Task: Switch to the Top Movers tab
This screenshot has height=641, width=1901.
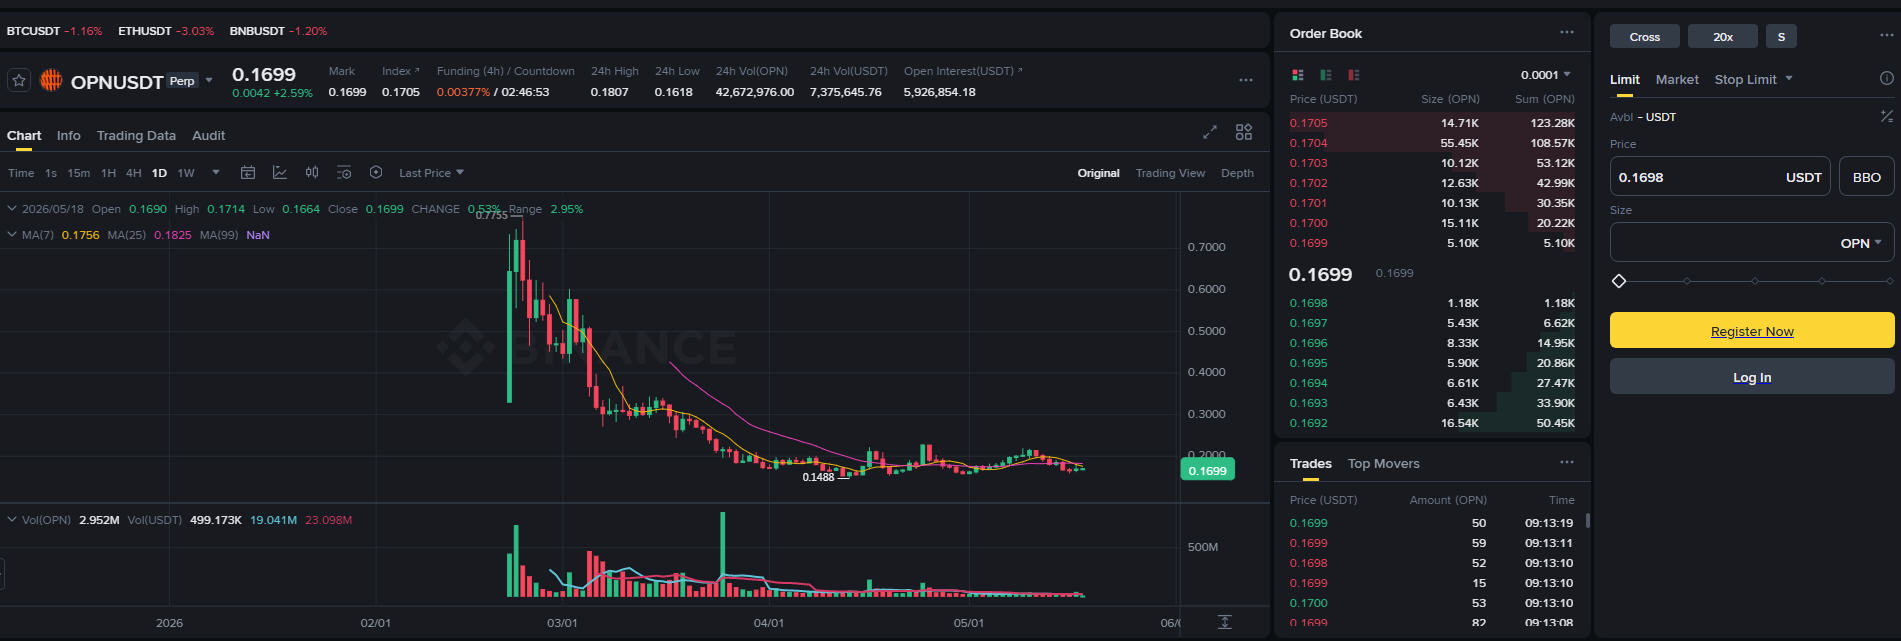Action: coord(1384,464)
